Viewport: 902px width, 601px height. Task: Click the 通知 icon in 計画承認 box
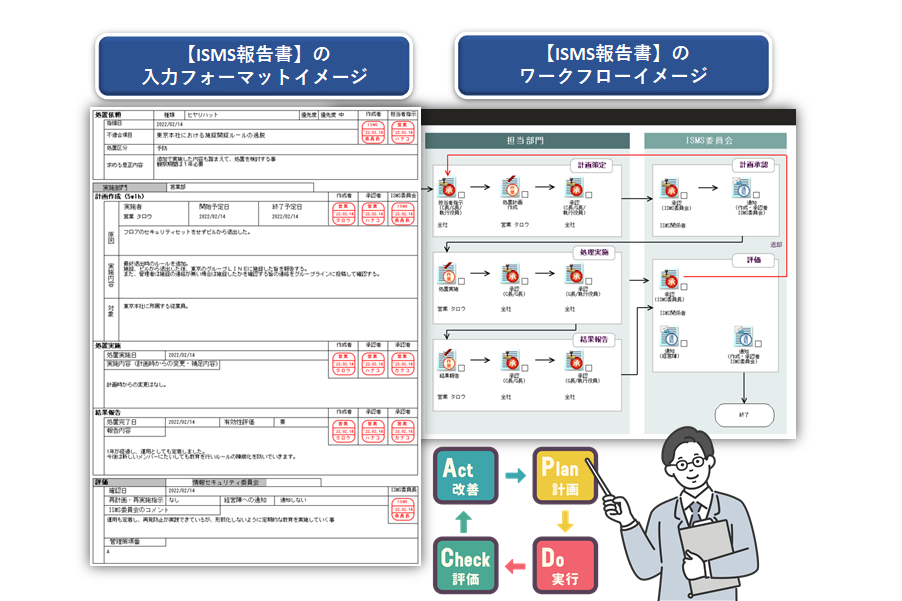[741, 187]
